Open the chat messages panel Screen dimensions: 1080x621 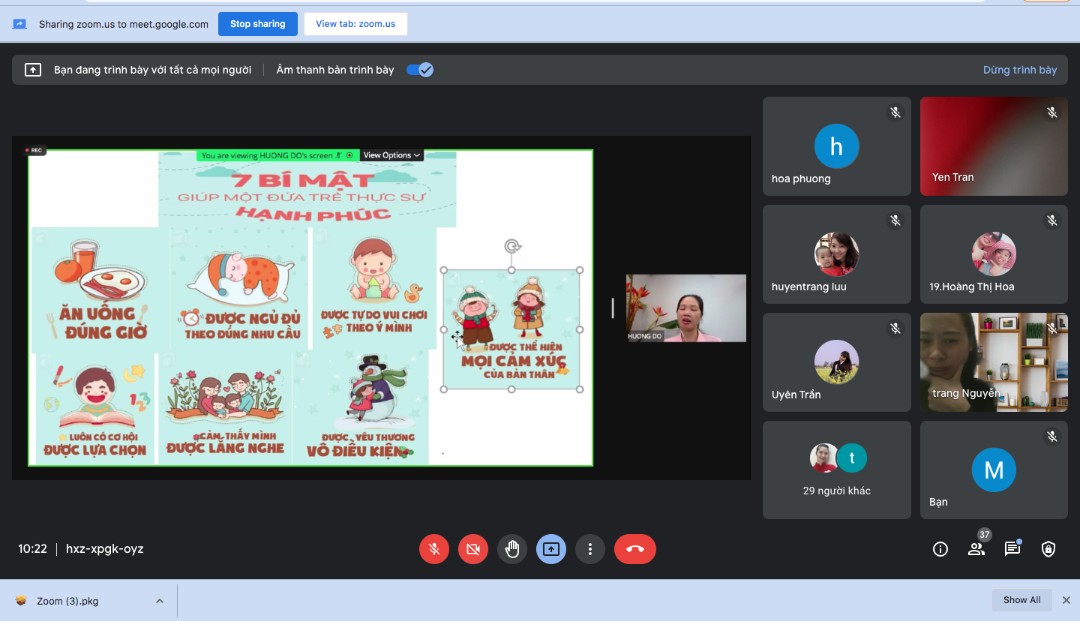[1012, 549]
